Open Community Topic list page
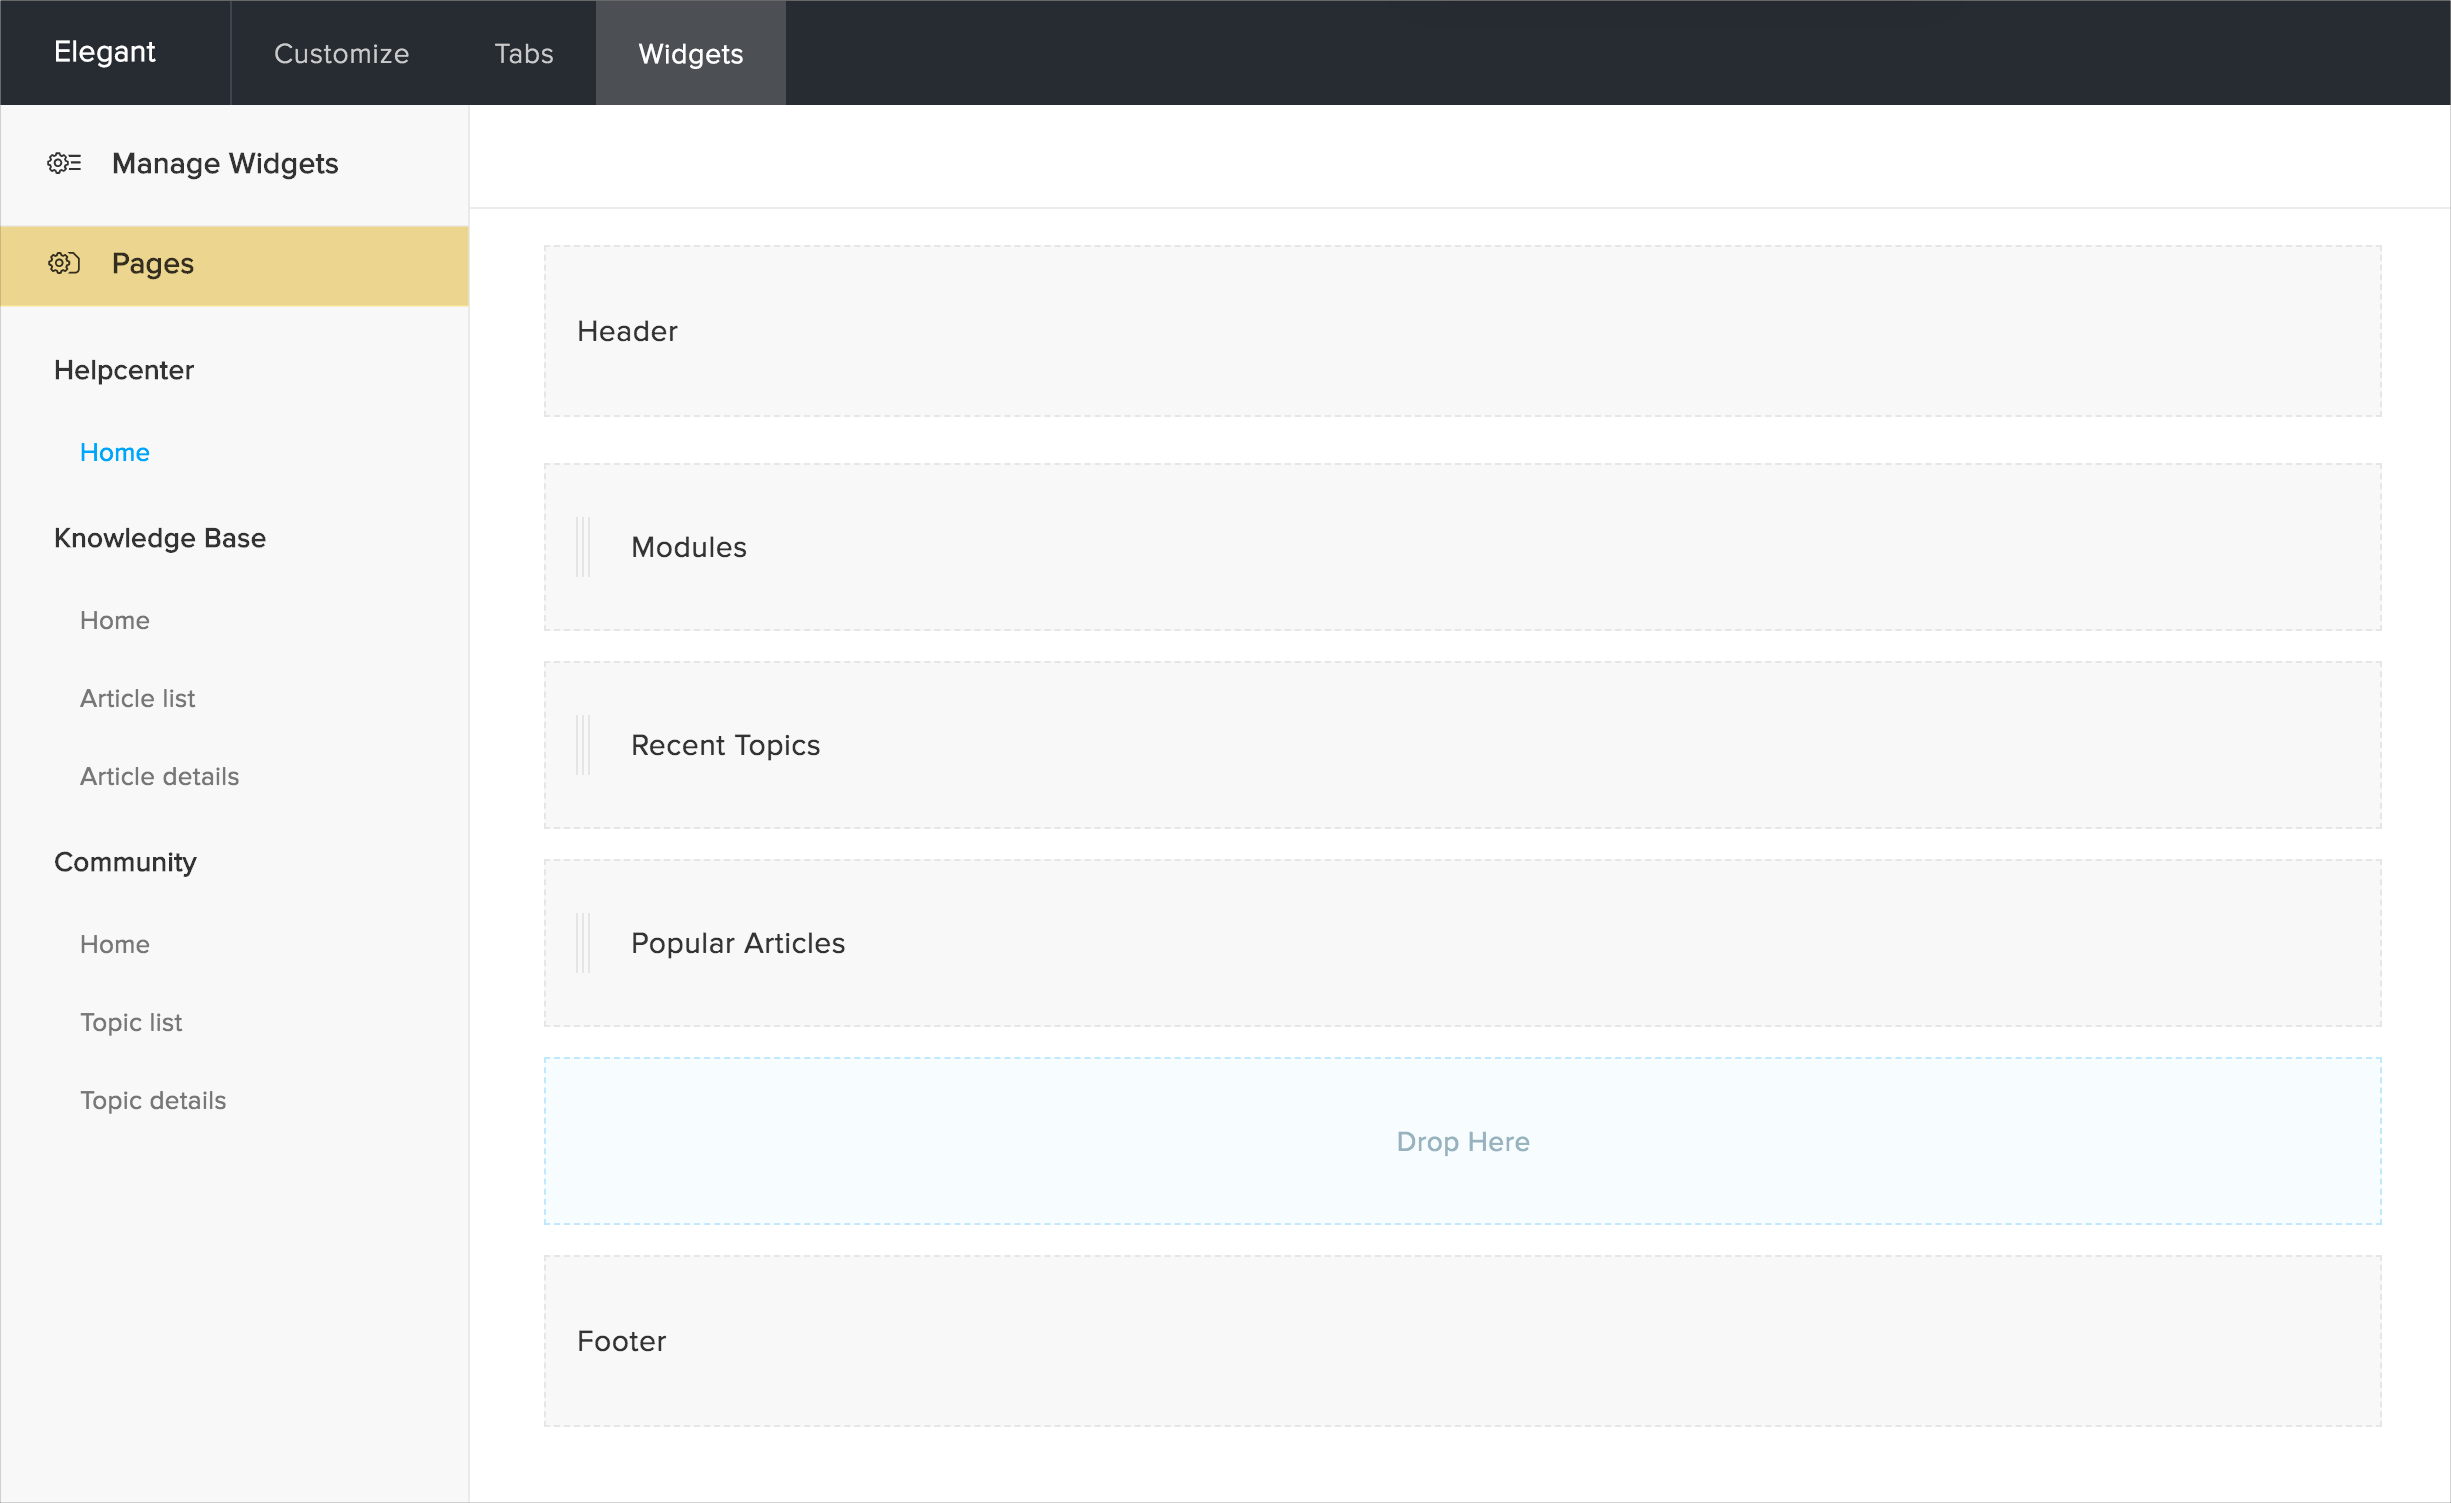 coord(131,1023)
